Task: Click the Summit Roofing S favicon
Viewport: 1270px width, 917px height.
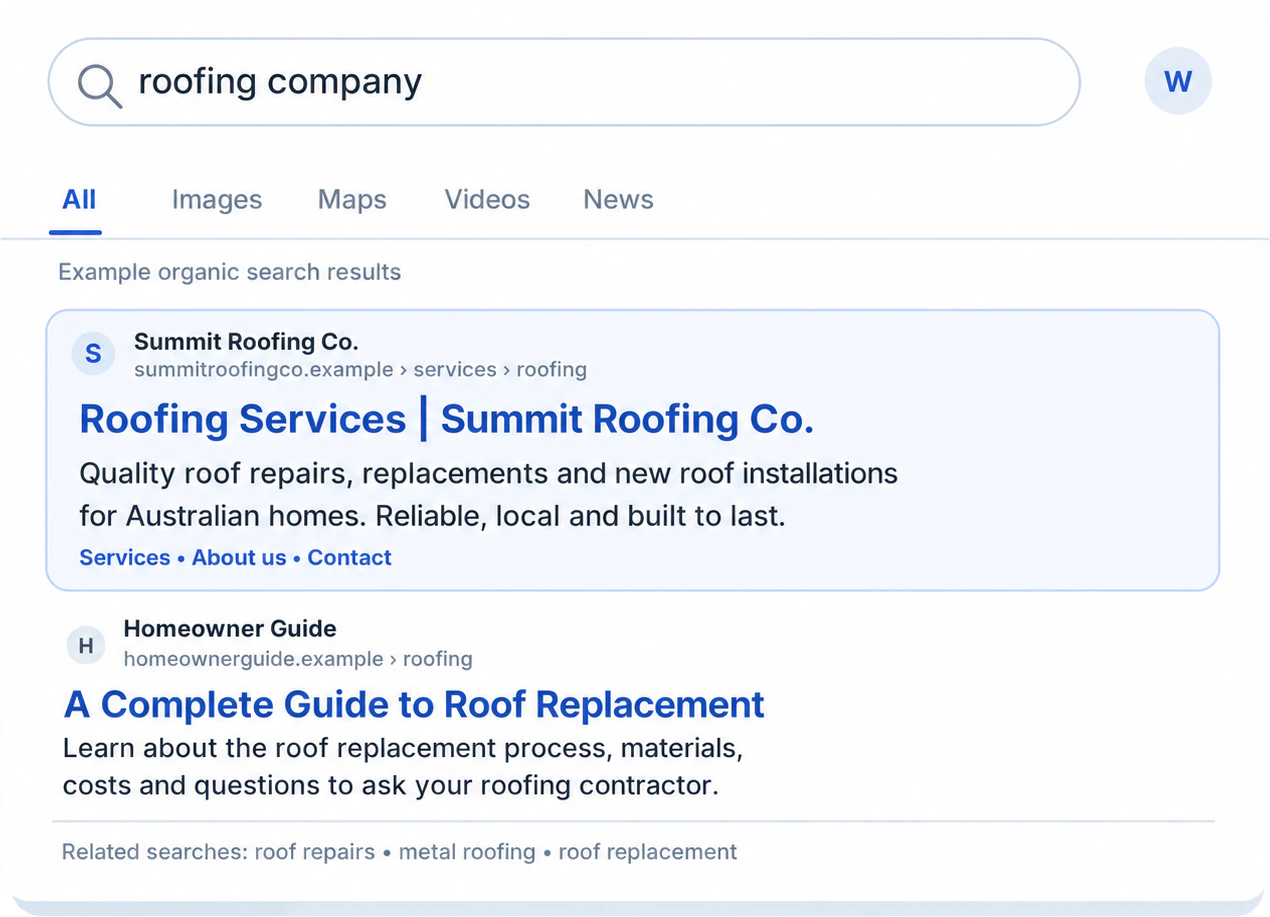Action: click(93, 353)
